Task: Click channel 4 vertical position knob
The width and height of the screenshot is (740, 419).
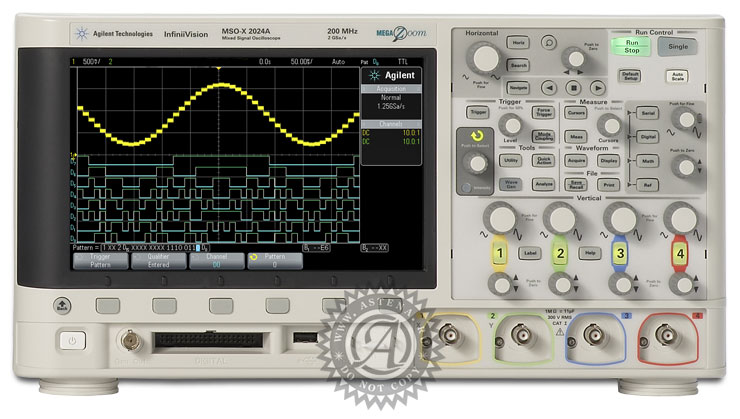Action: click(682, 285)
